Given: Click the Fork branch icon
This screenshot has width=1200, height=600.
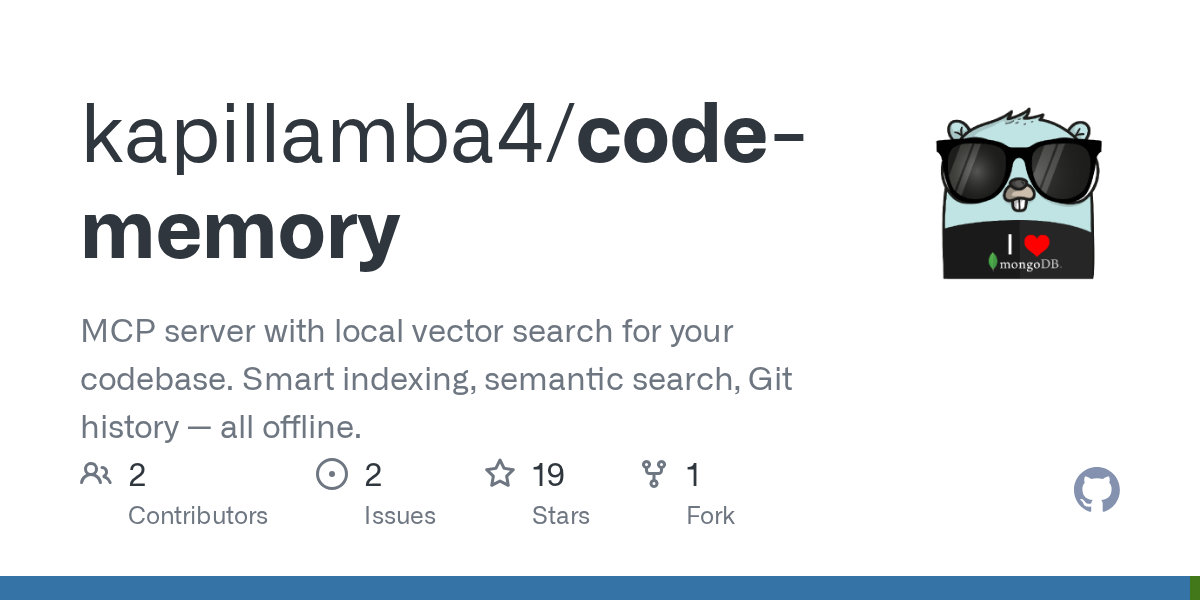Looking at the screenshot, I should click(654, 474).
